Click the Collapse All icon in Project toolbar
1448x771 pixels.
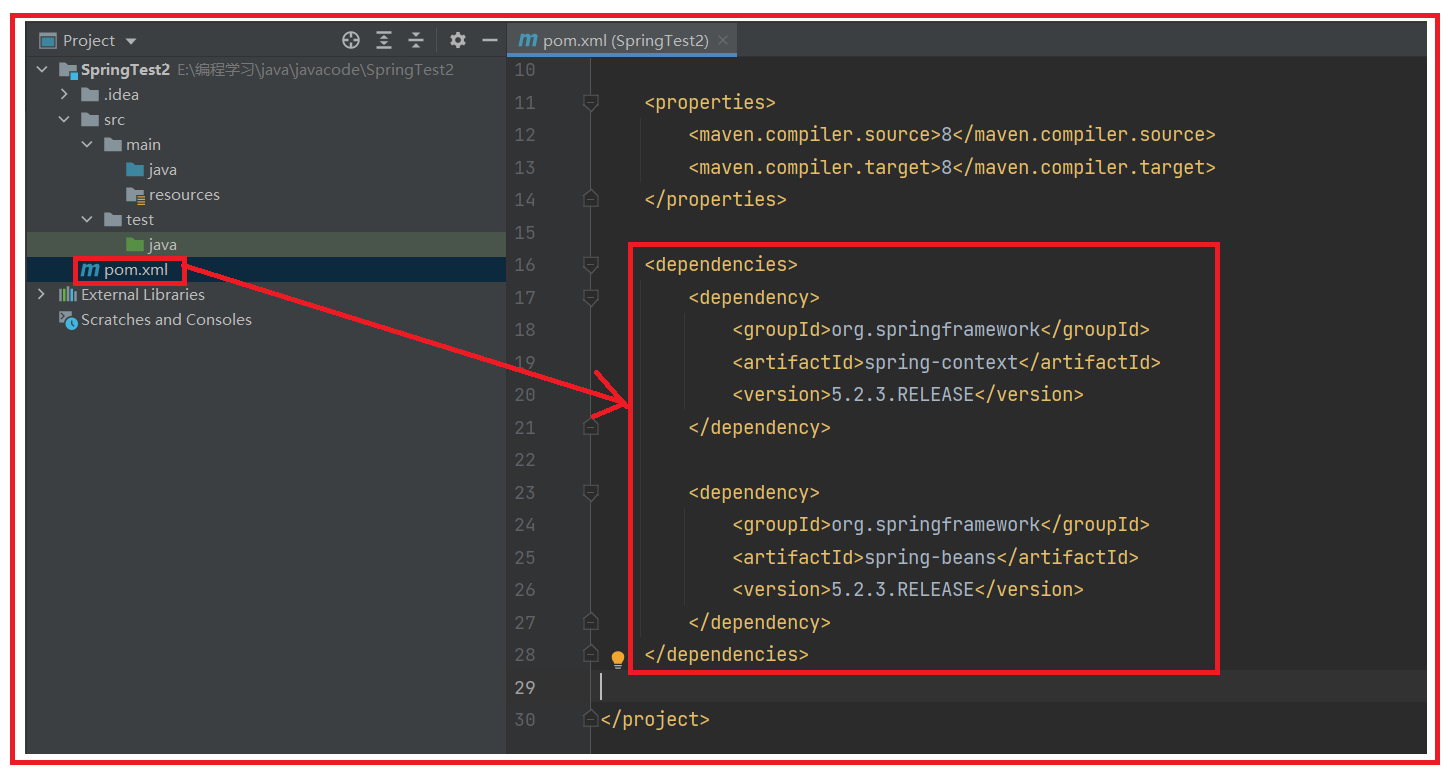click(x=416, y=40)
